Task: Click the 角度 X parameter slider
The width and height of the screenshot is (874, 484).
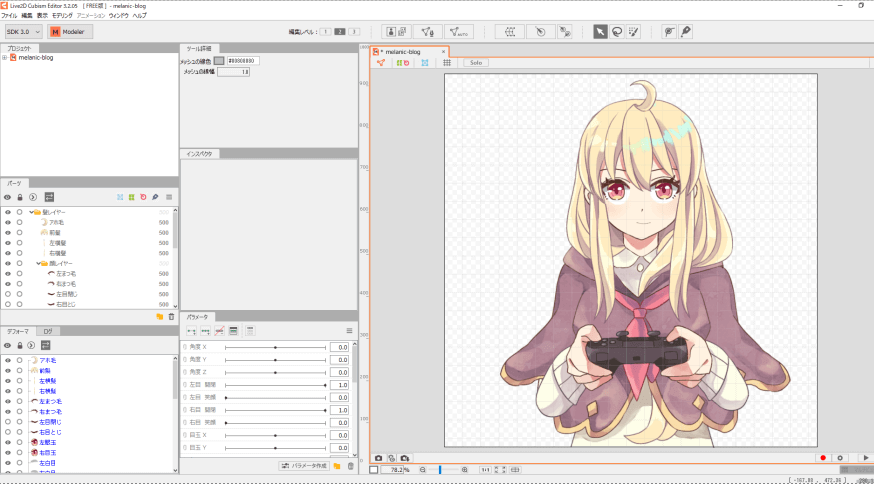Action: pyautogui.click(x=275, y=347)
